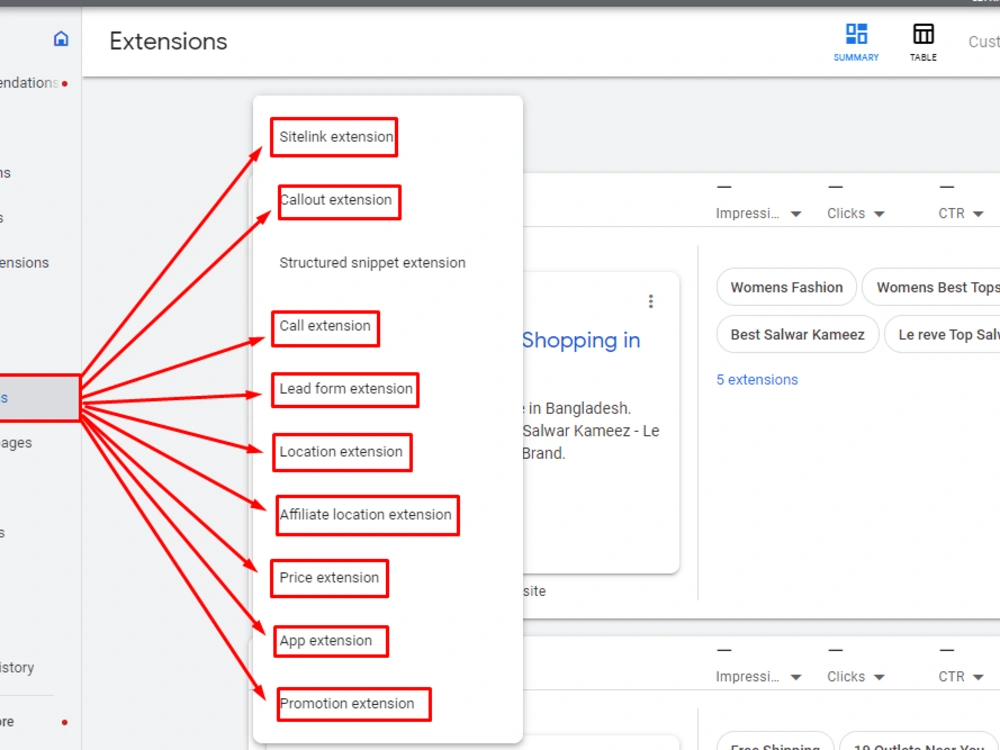Click the Womens Best Tops chip
This screenshot has height=750, width=1000.
tap(932, 287)
